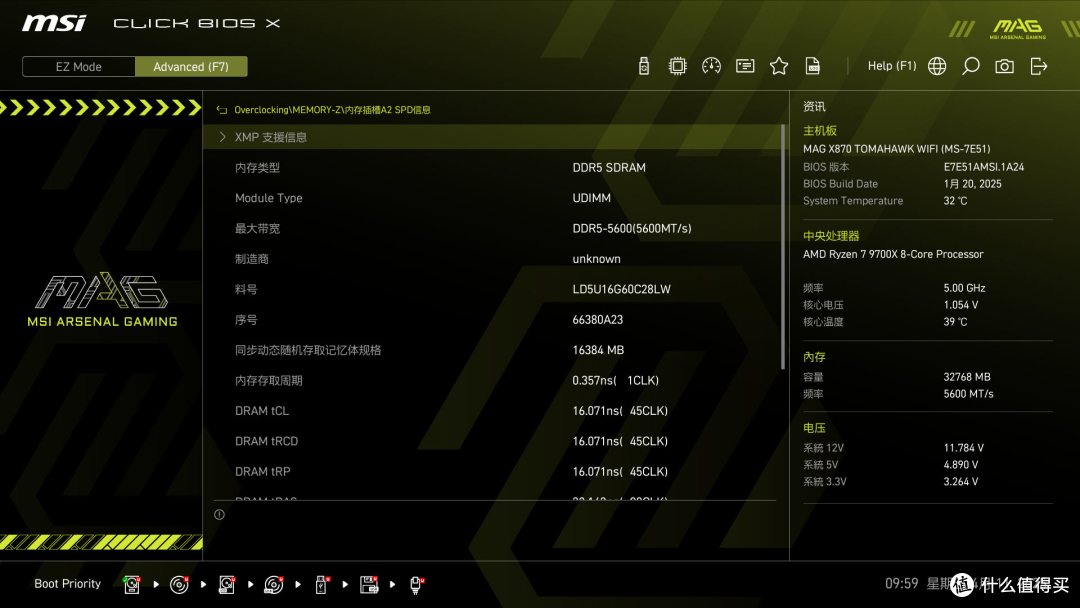Select Advanced (F7) mode tab

point(191,67)
